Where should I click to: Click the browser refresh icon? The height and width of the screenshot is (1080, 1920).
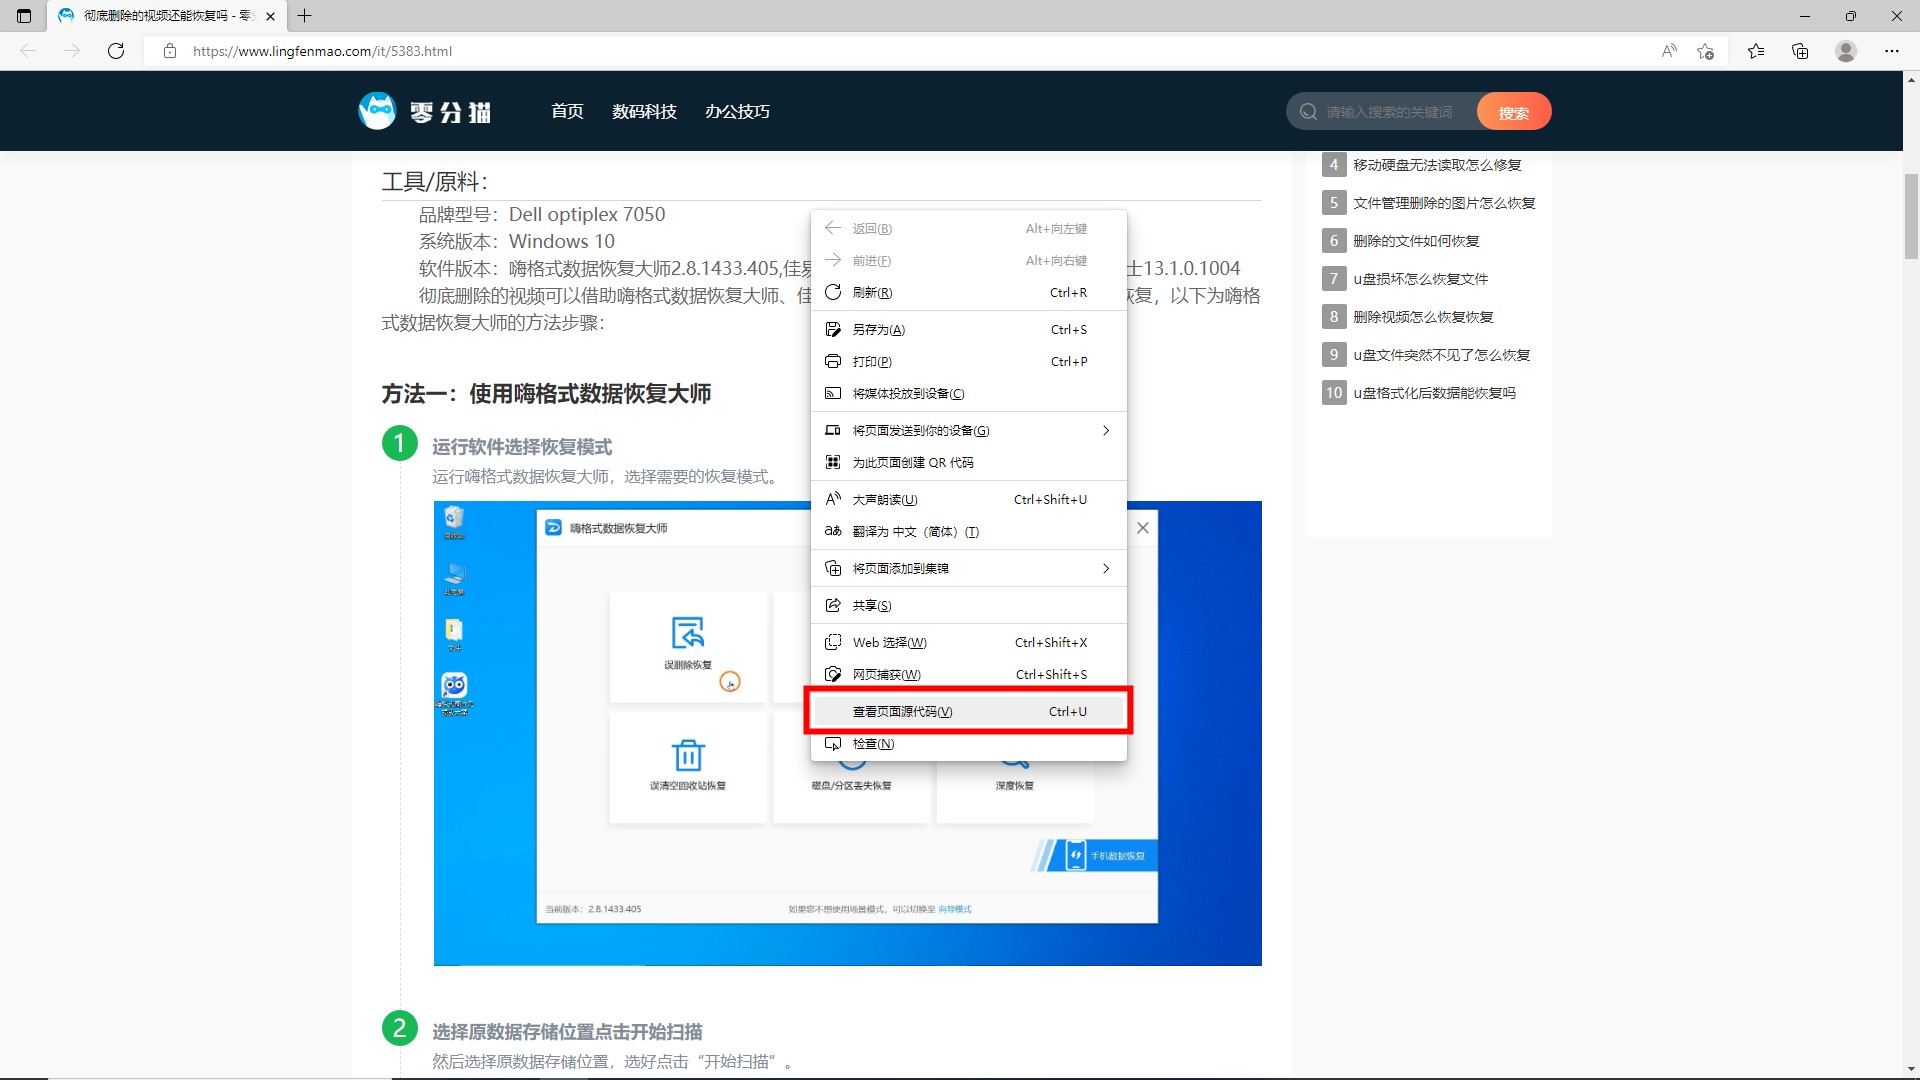point(116,51)
